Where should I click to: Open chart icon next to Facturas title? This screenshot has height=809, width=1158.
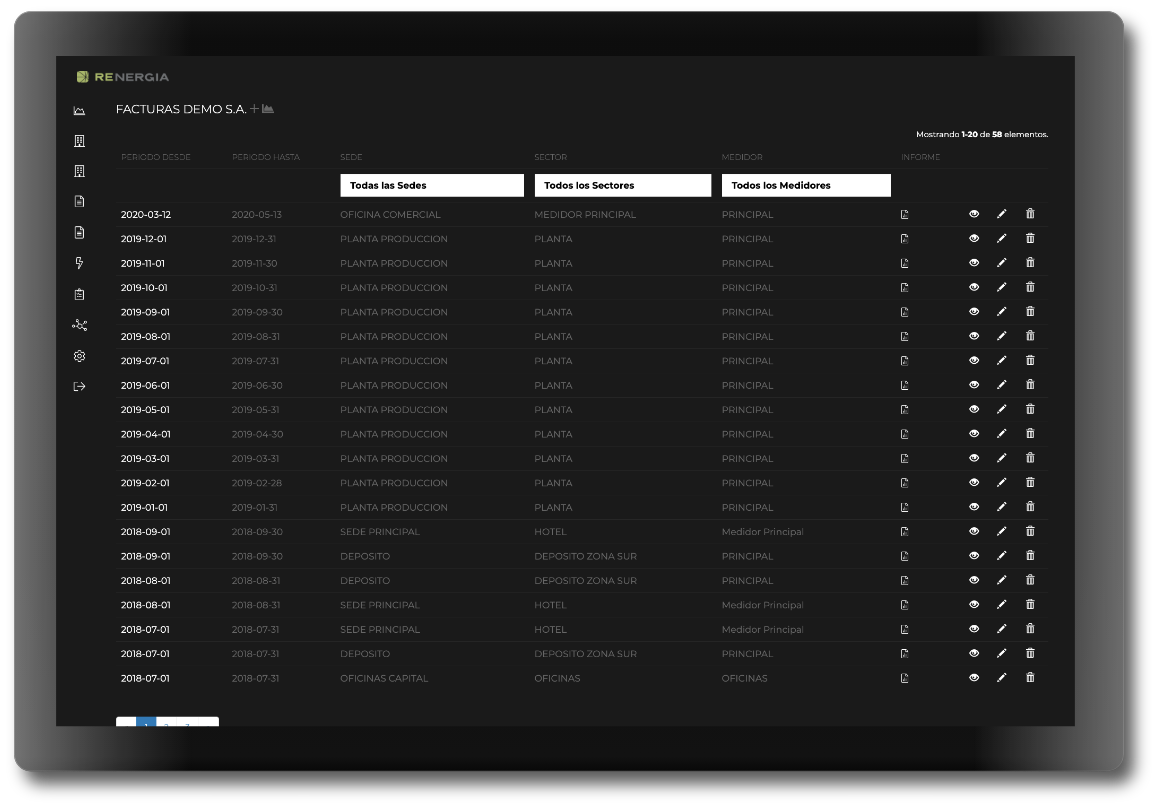[268, 108]
